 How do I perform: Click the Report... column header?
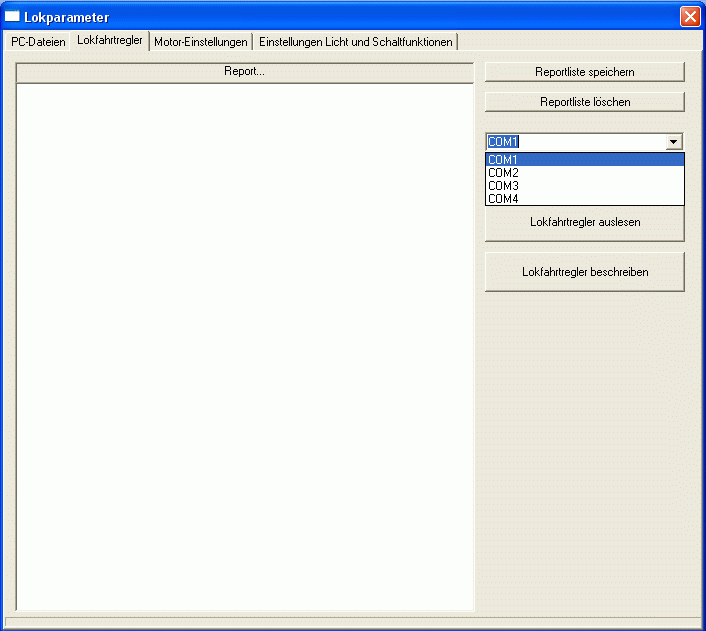[x=245, y=72]
